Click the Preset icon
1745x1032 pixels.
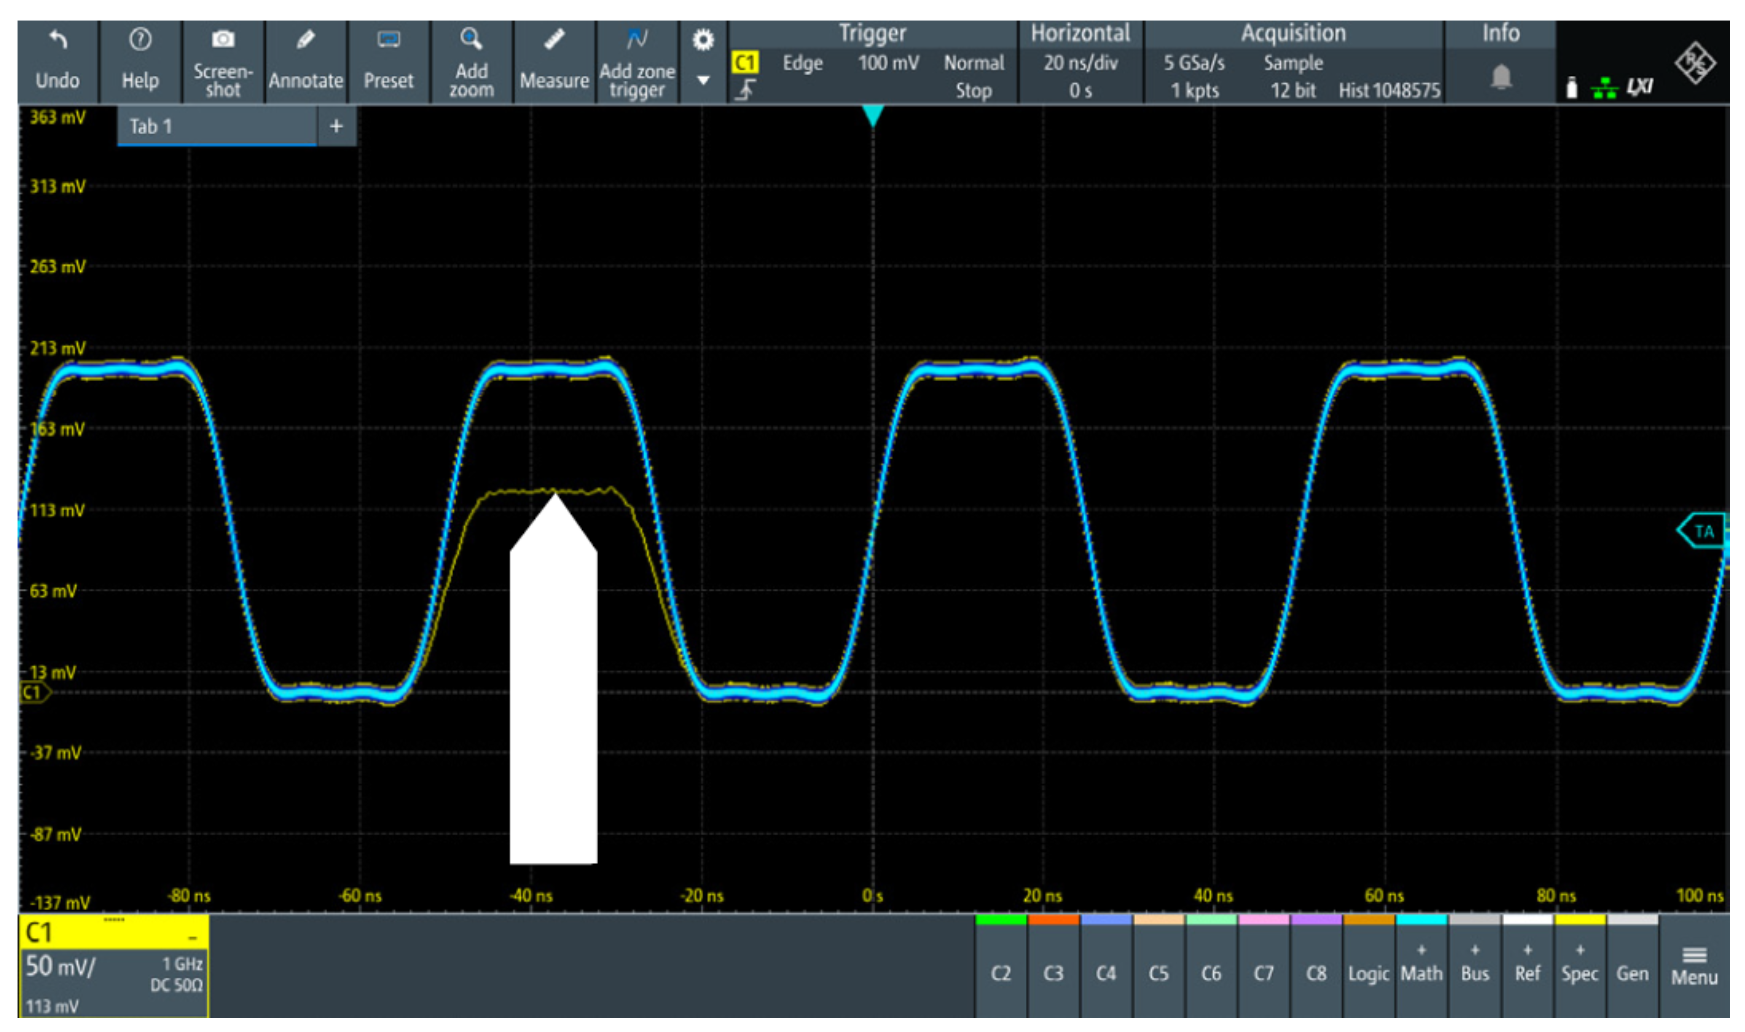[x=388, y=41]
